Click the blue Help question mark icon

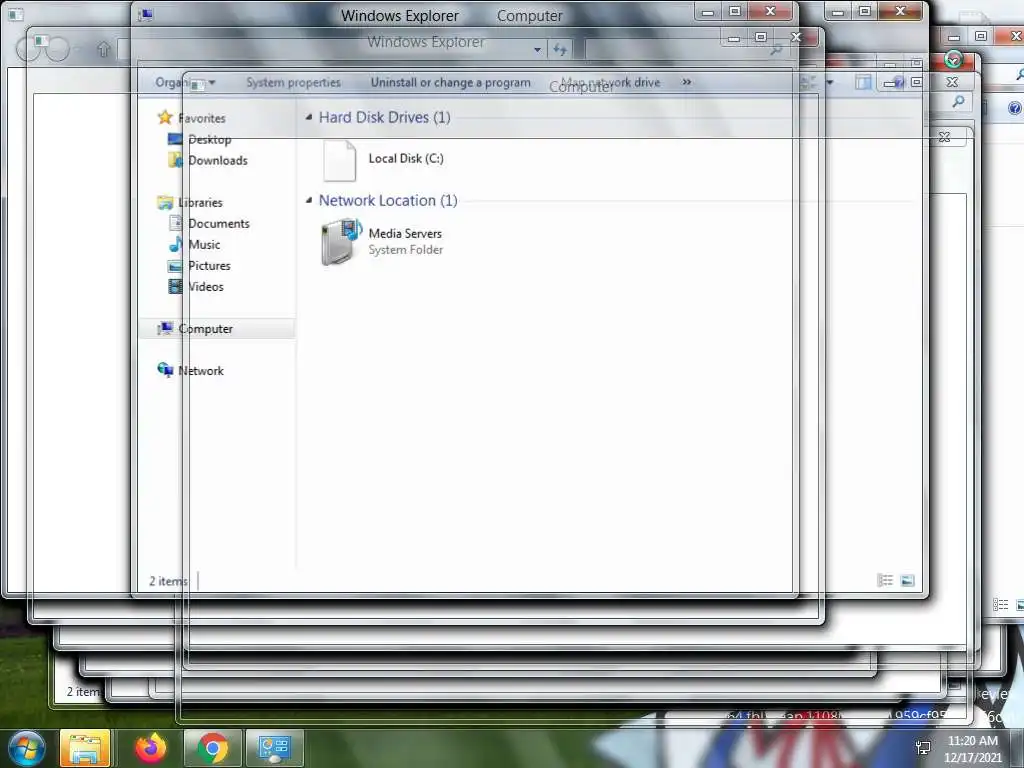click(1015, 108)
